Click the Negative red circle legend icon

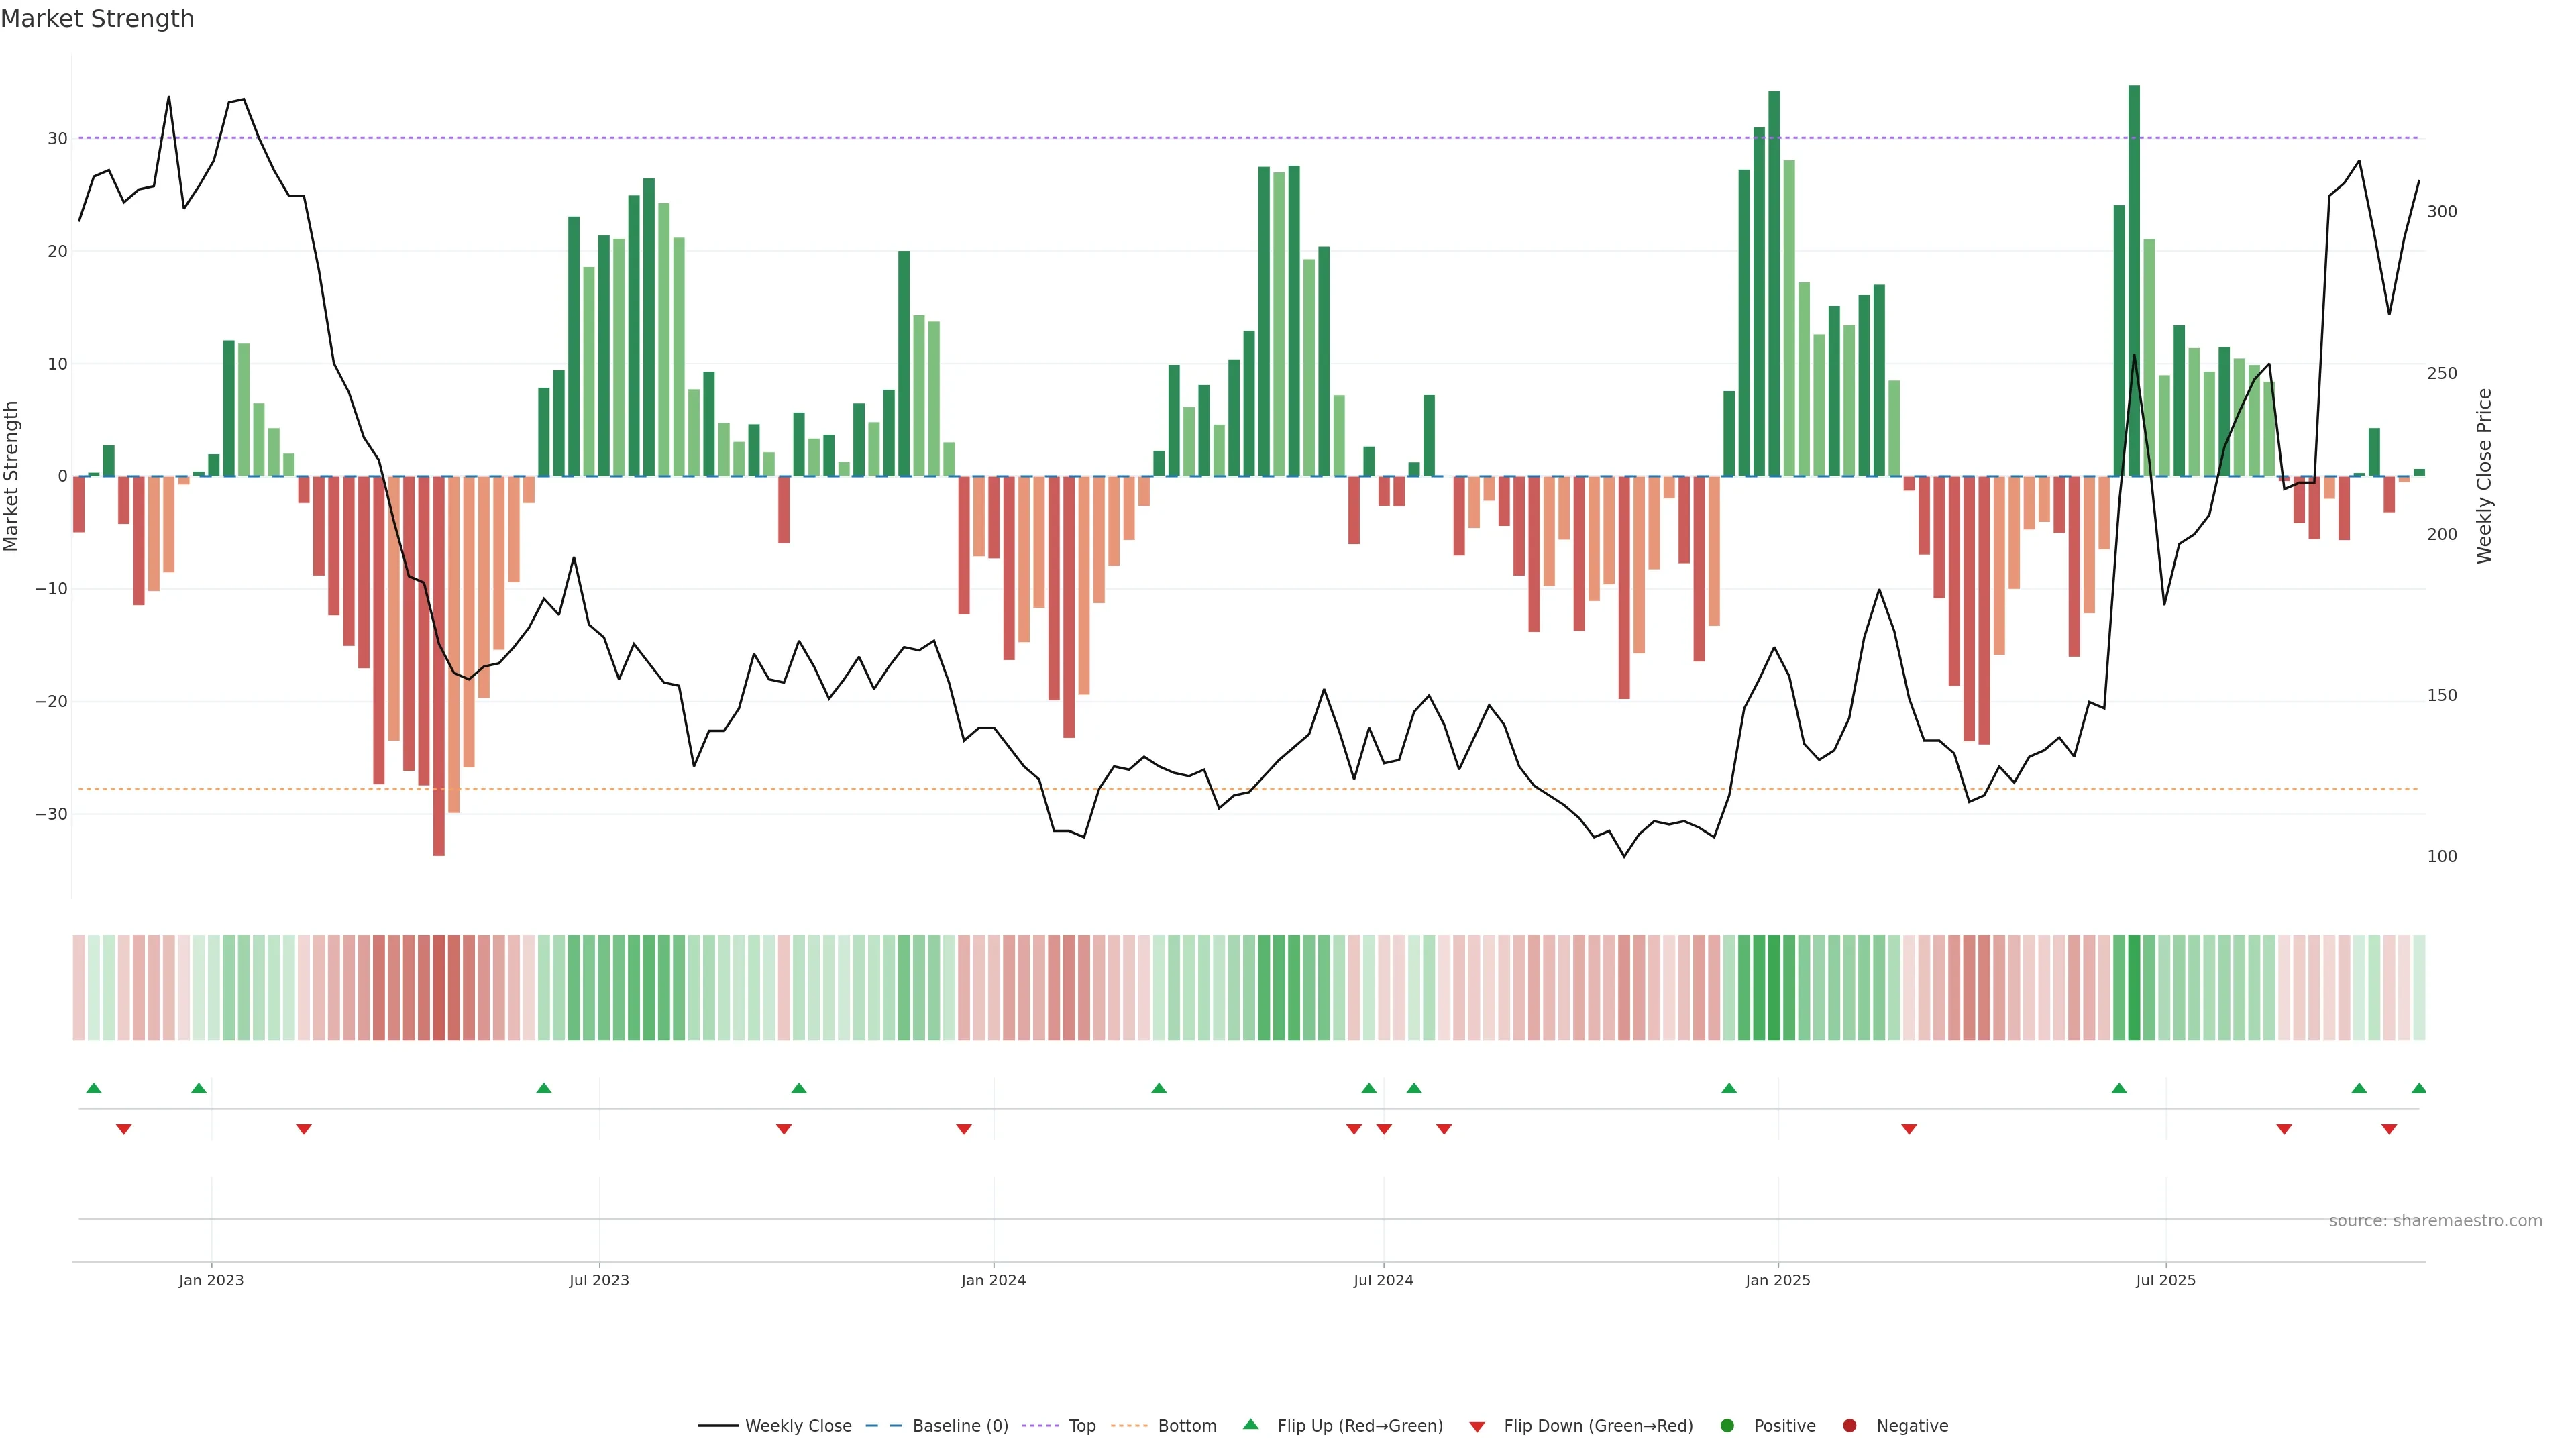[x=1849, y=1426]
